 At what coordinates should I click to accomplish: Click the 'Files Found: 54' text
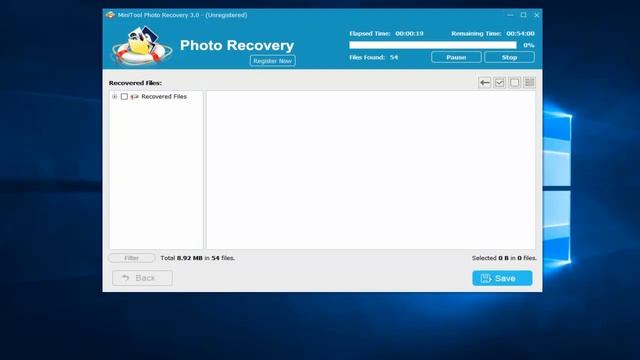pyautogui.click(x=373, y=58)
